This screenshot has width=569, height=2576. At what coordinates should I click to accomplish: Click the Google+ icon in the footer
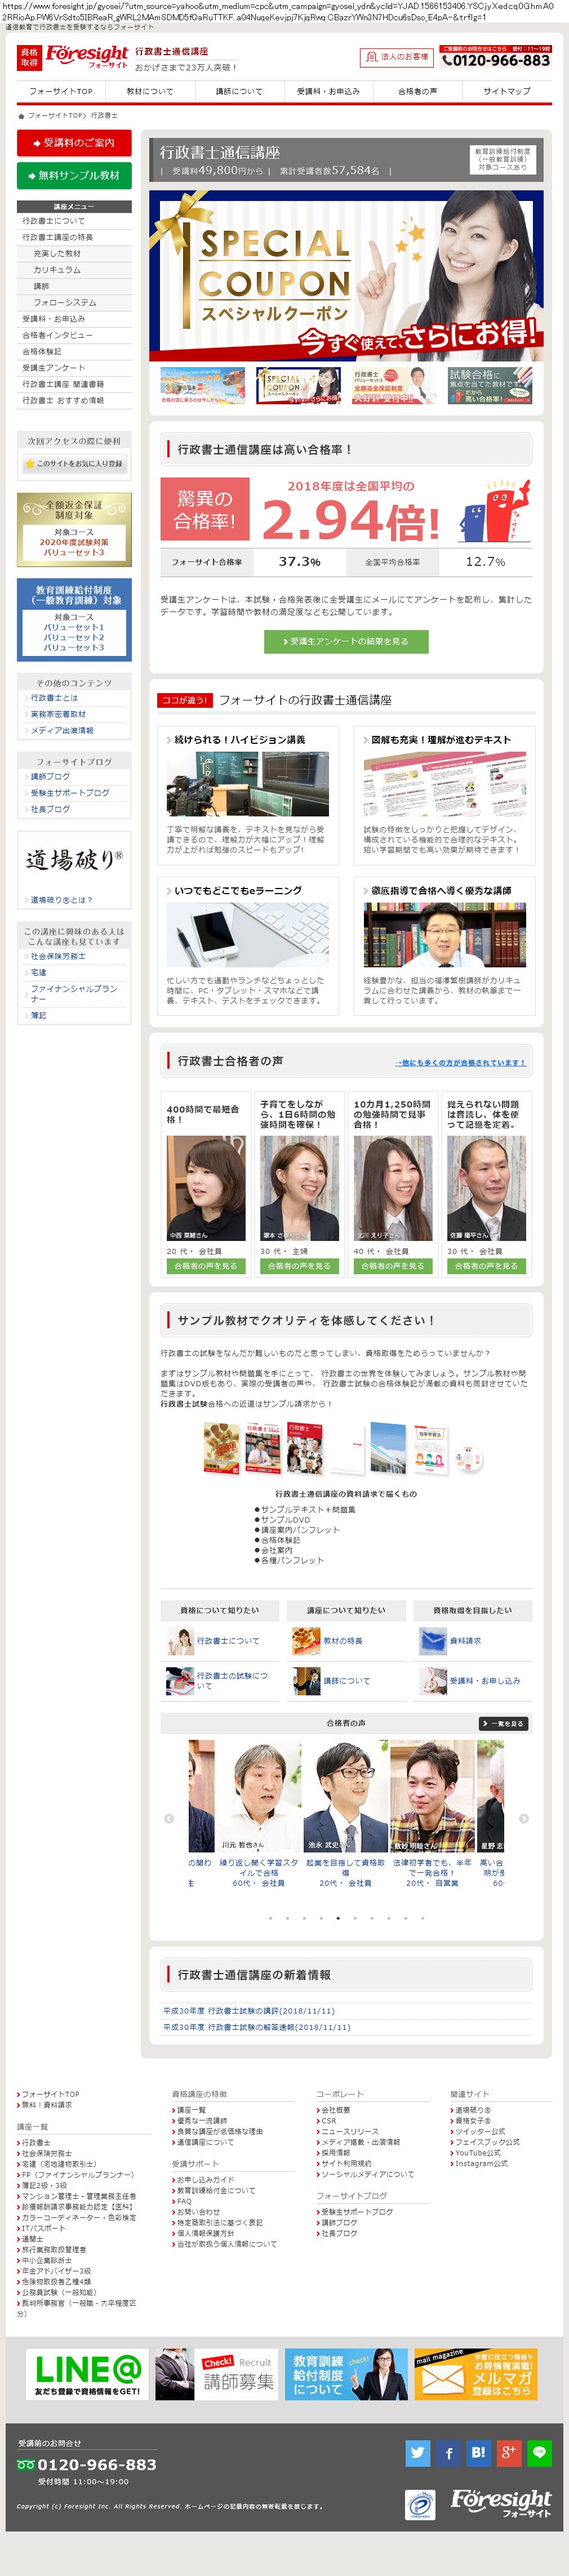pos(509,2452)
